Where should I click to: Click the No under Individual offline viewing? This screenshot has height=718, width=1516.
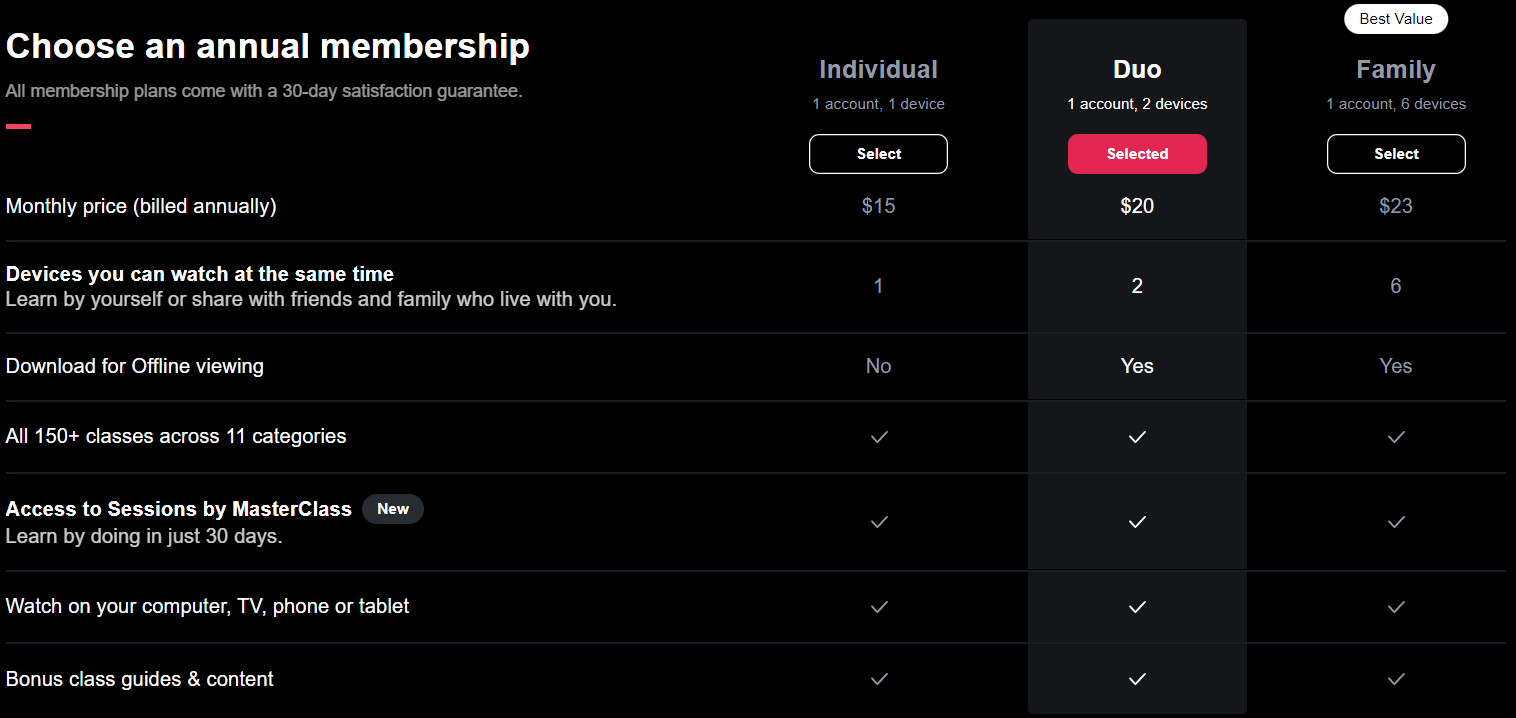pyautogui.click(x=878, y=366)
